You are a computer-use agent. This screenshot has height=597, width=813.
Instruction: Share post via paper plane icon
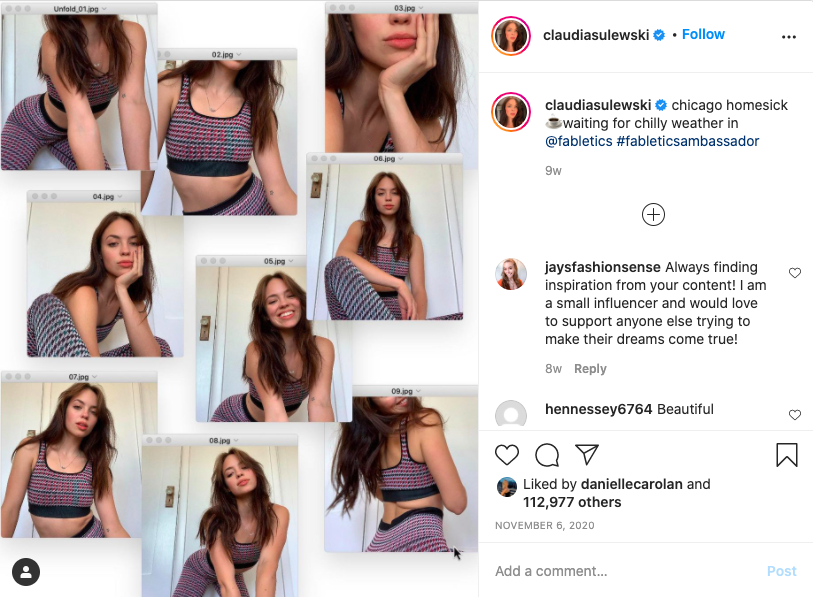(587, 455)
